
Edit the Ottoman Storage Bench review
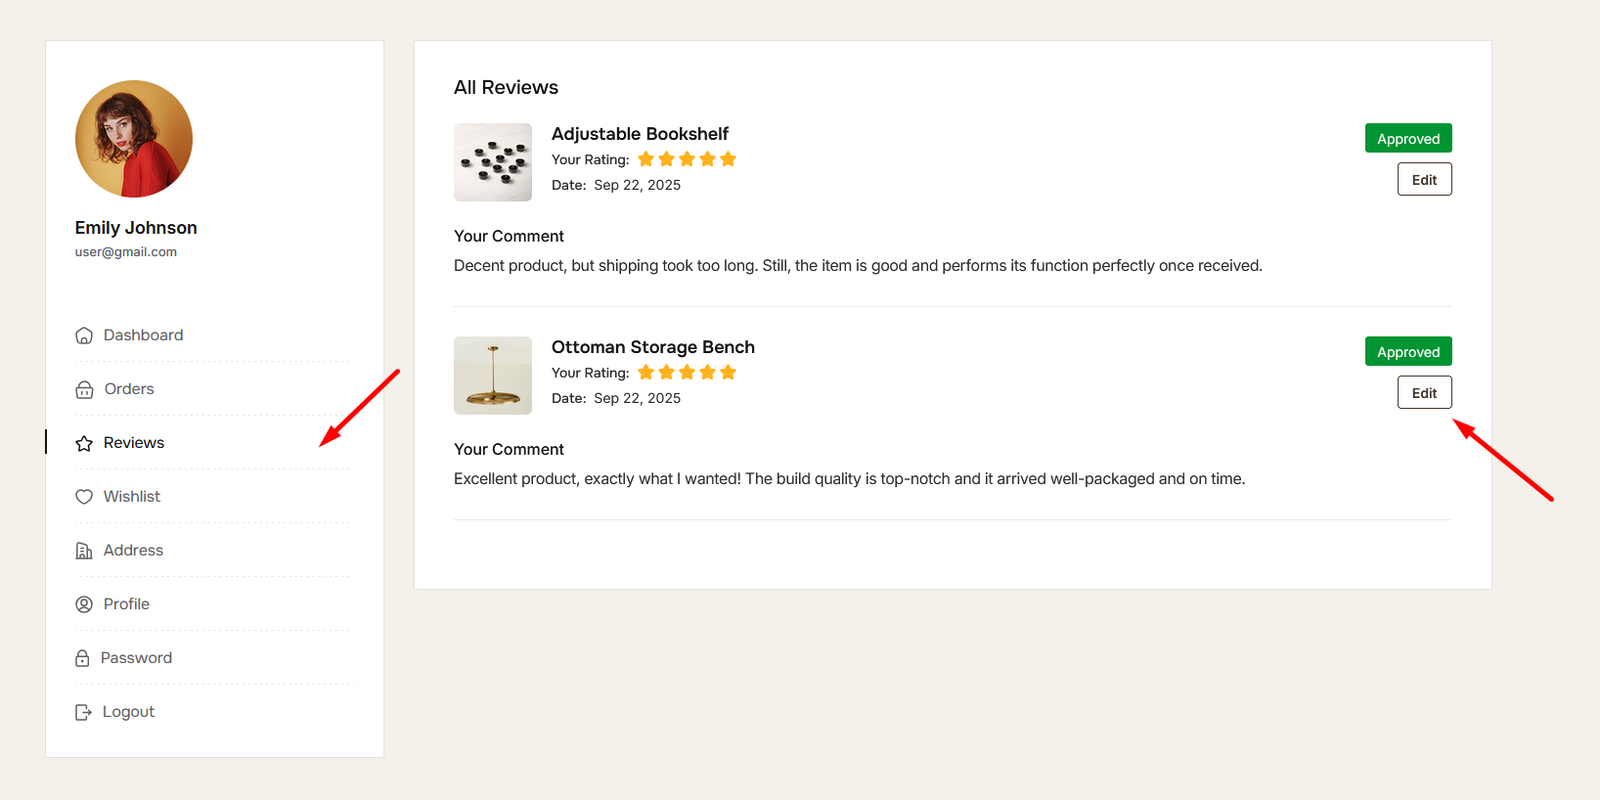[1424, 393]
